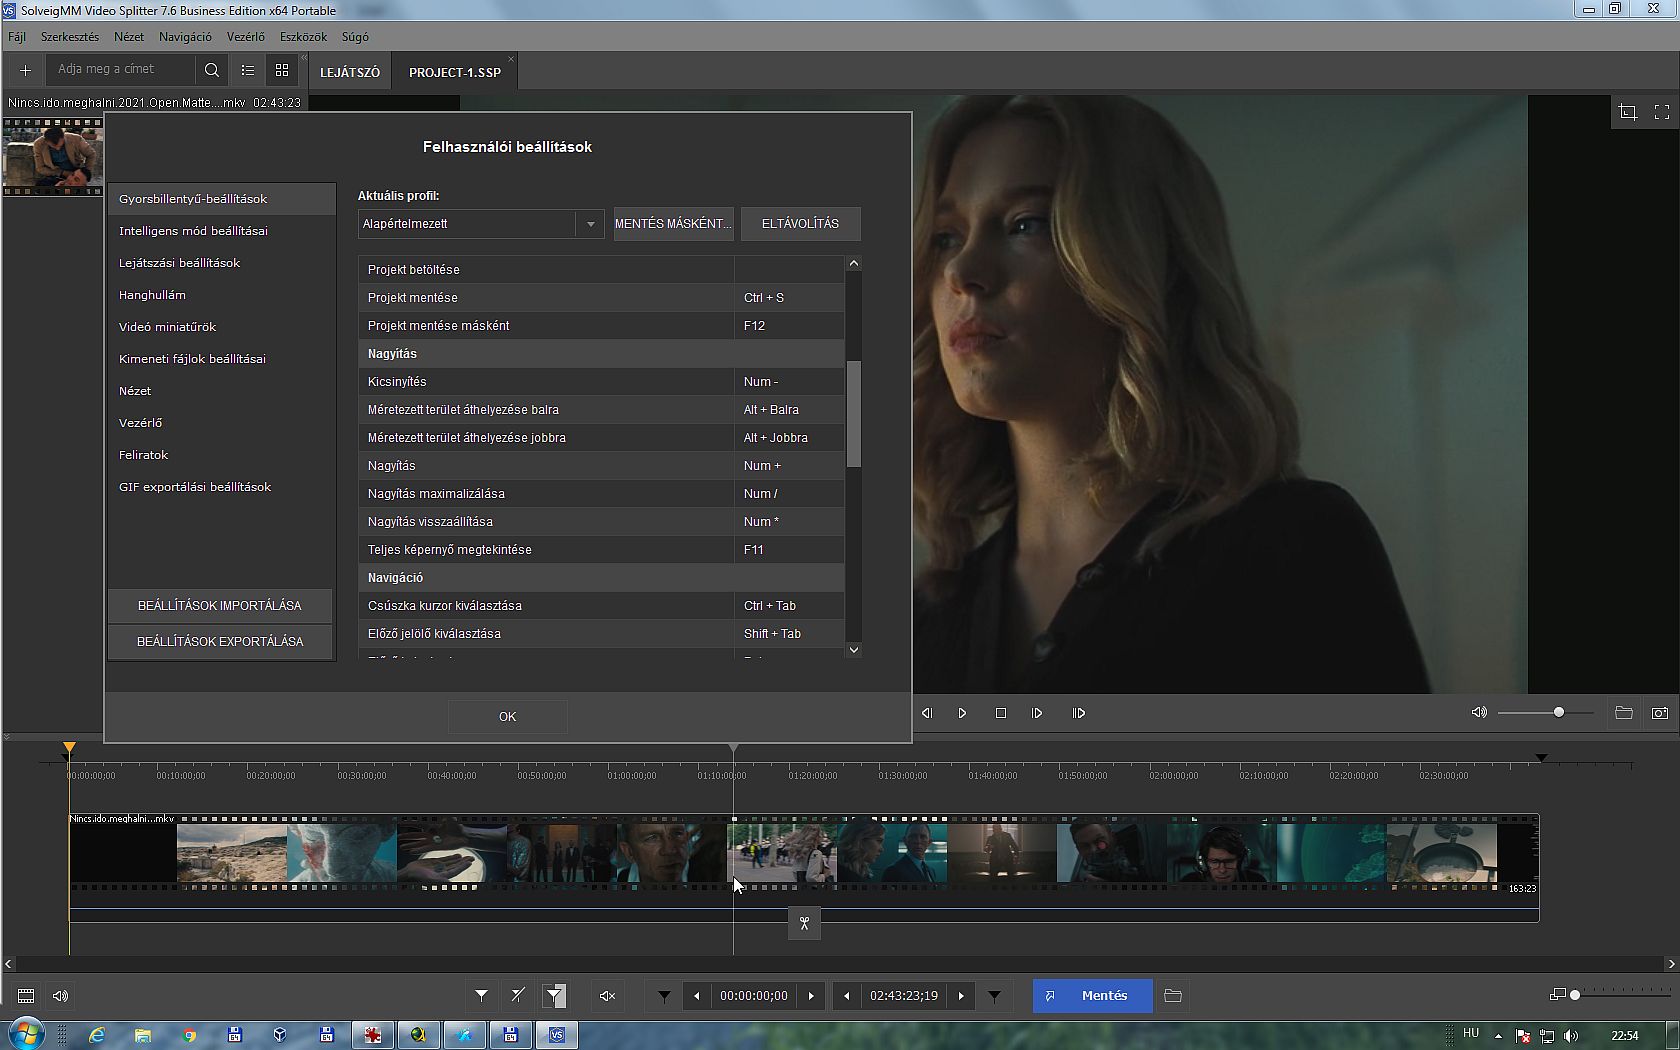Image resolution: width=1680 pixels, height=1050 pixels.
Task: Enter fullscreen preview mode
Action: click(x=1662, y=112)
